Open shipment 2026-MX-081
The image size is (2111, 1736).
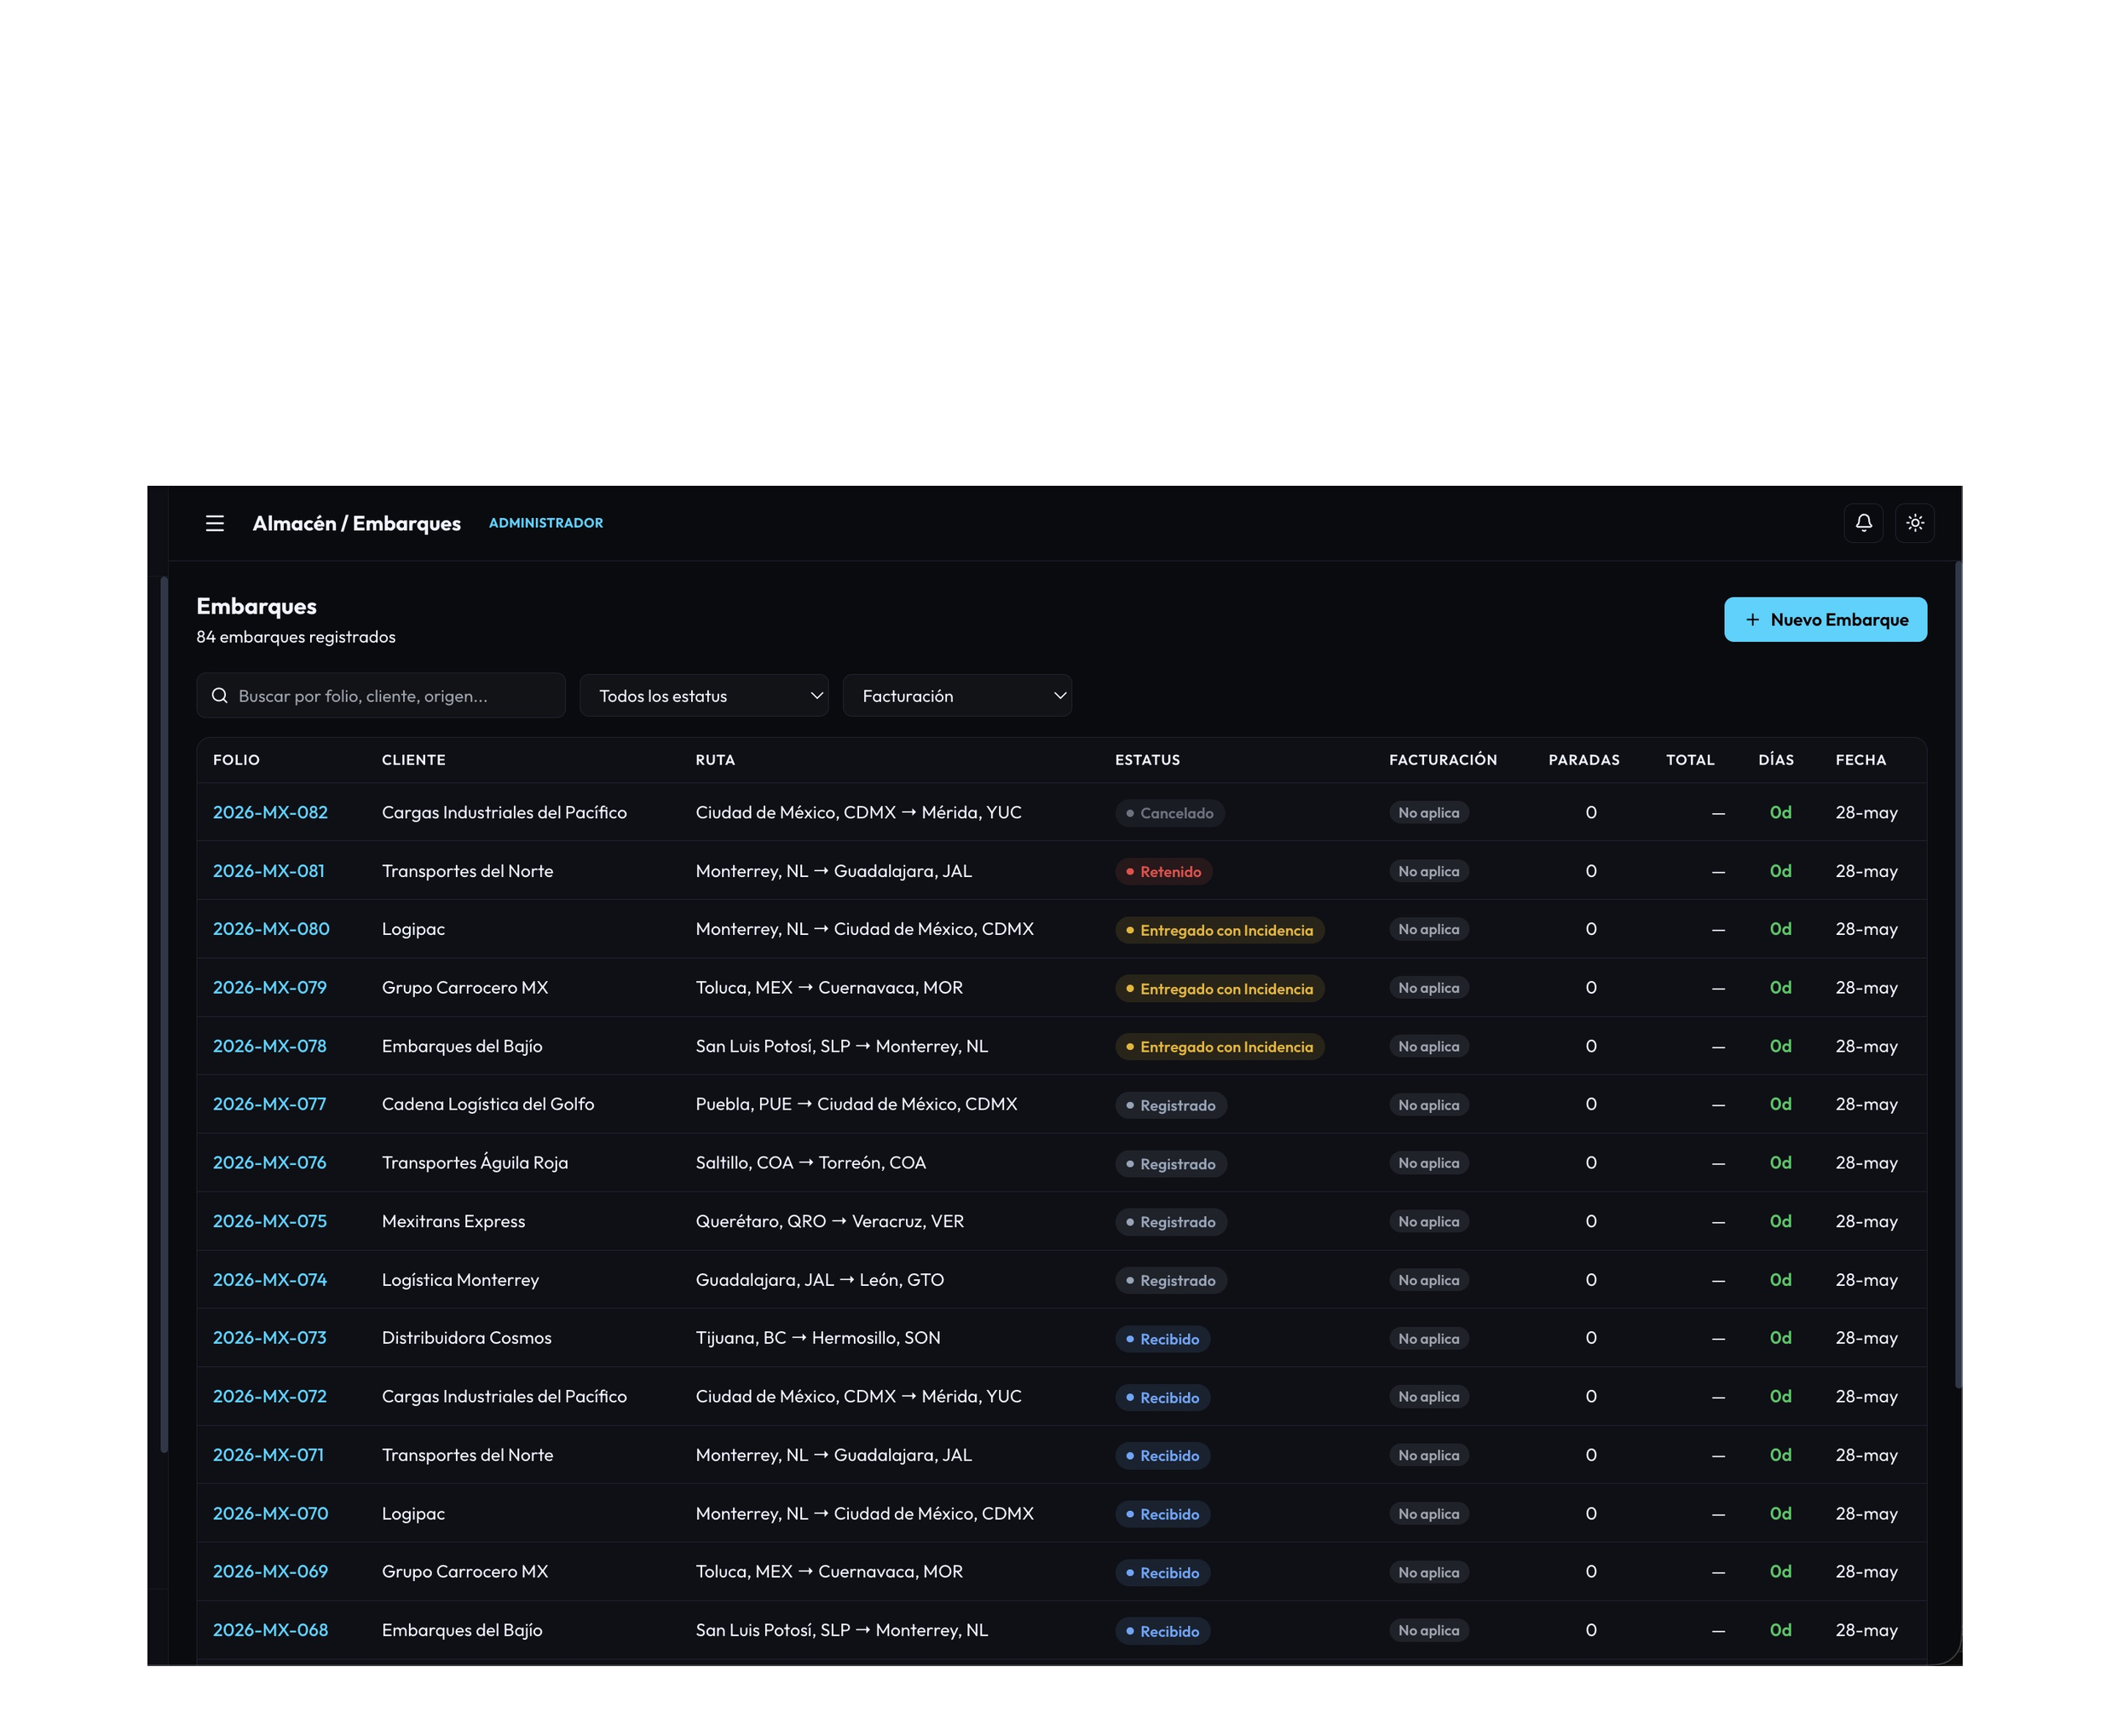point(269,871)
